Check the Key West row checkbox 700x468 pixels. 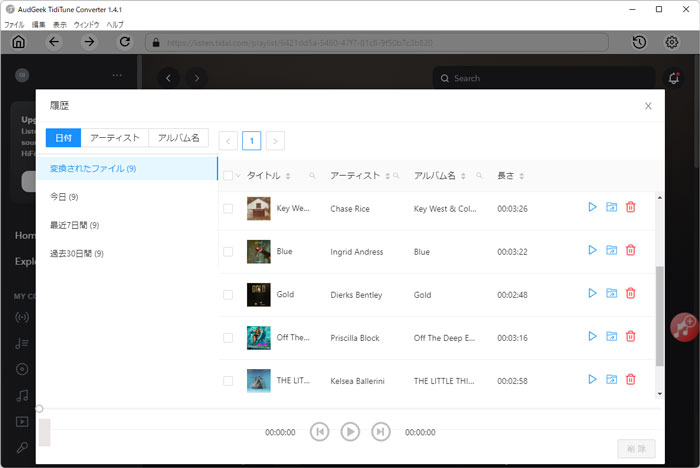click(x=228, y=209)
